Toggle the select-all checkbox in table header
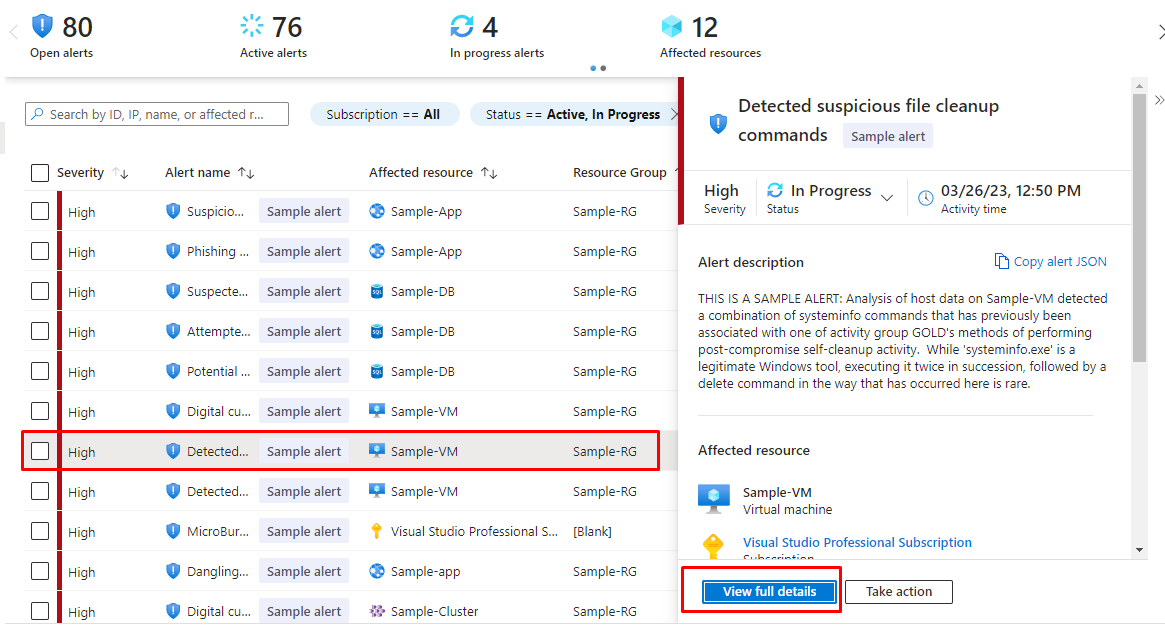The width and height of the screenshot is (1165, 625). pyautogui.click(x=40, y=173)
